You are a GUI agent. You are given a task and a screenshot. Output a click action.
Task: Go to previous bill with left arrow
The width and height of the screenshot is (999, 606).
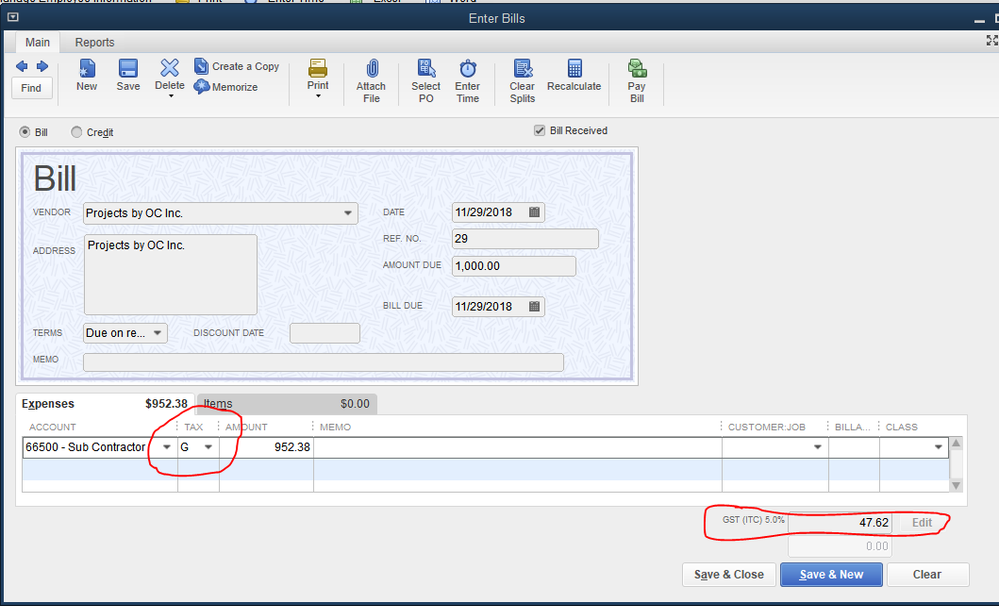22,66
